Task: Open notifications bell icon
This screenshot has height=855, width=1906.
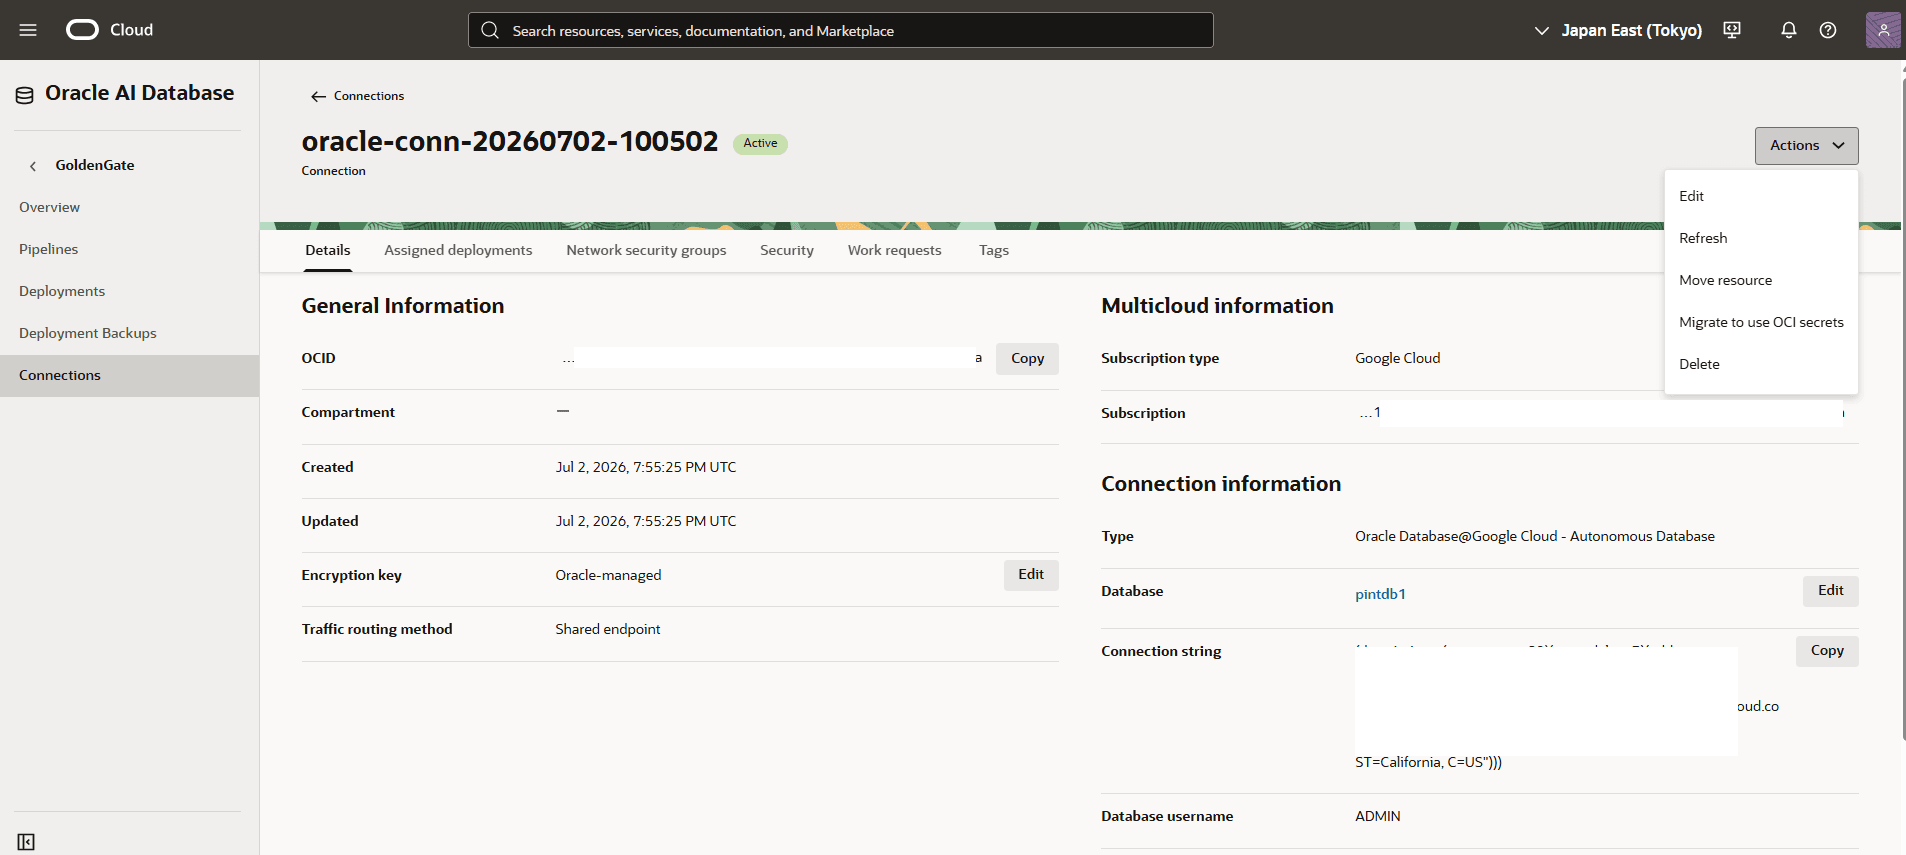Action: (x=1789, y=30)
